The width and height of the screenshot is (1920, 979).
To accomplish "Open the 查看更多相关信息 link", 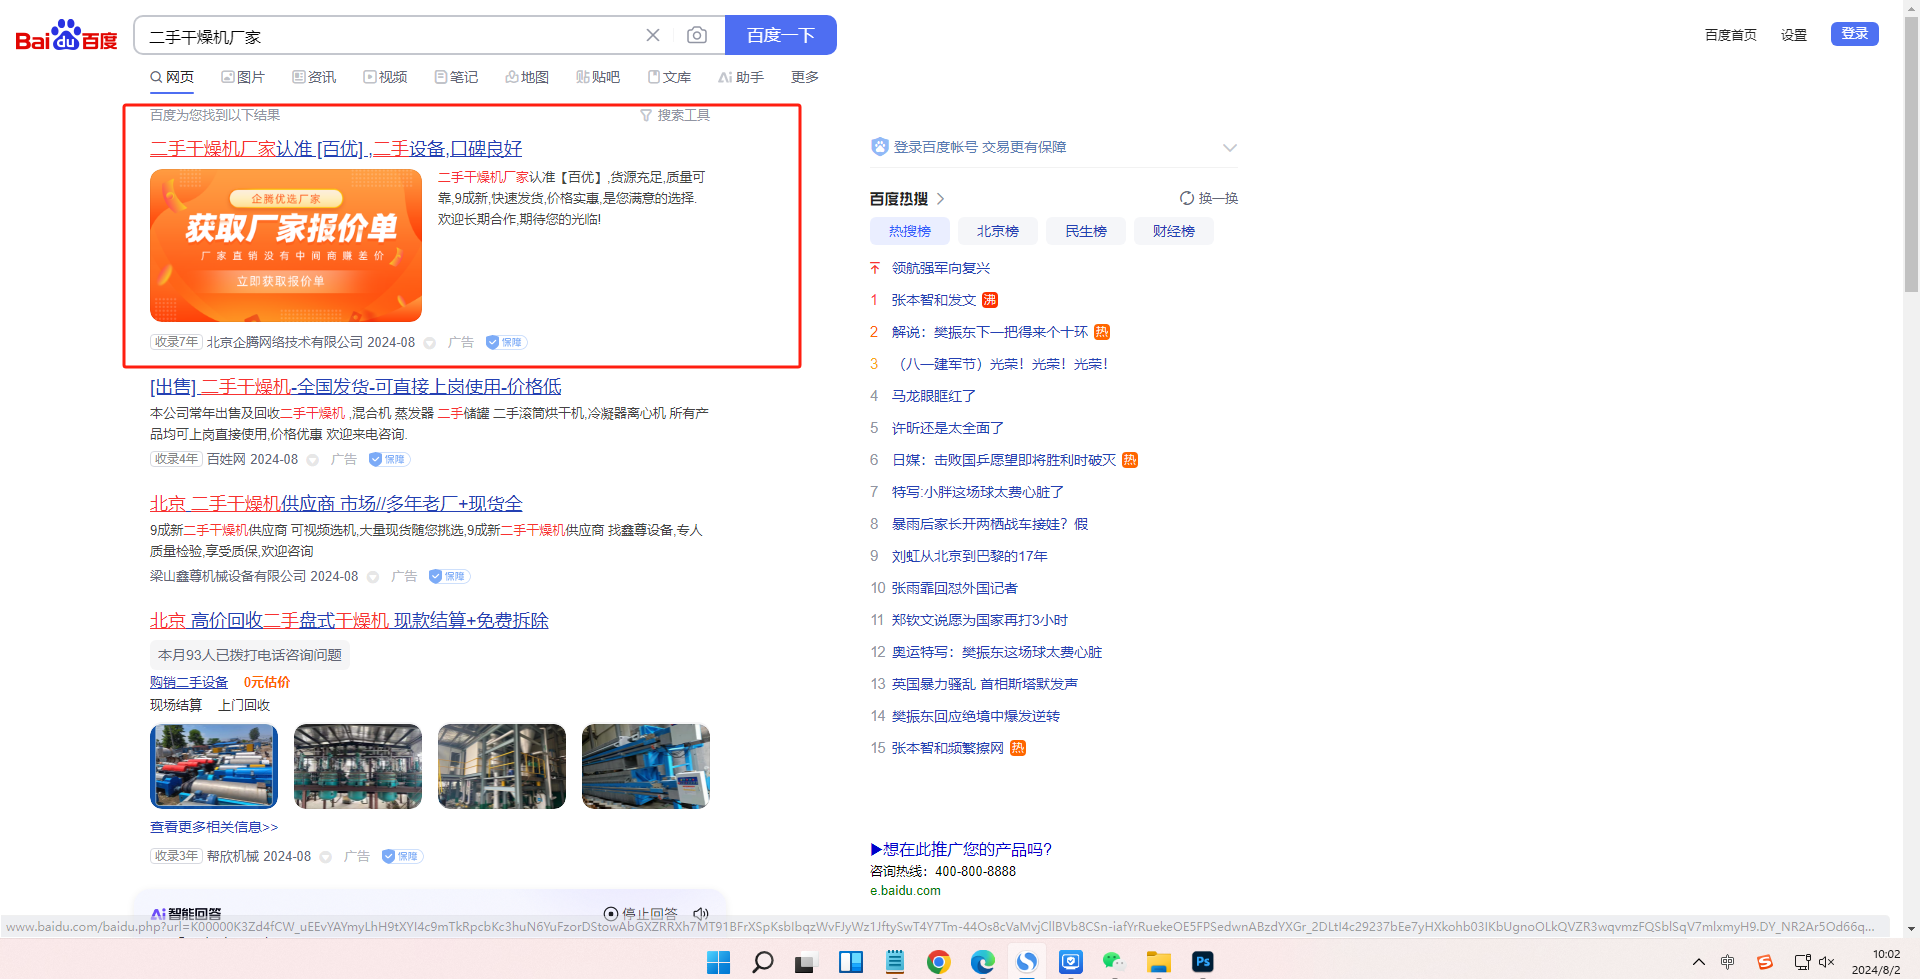I will tap(214, 827).
